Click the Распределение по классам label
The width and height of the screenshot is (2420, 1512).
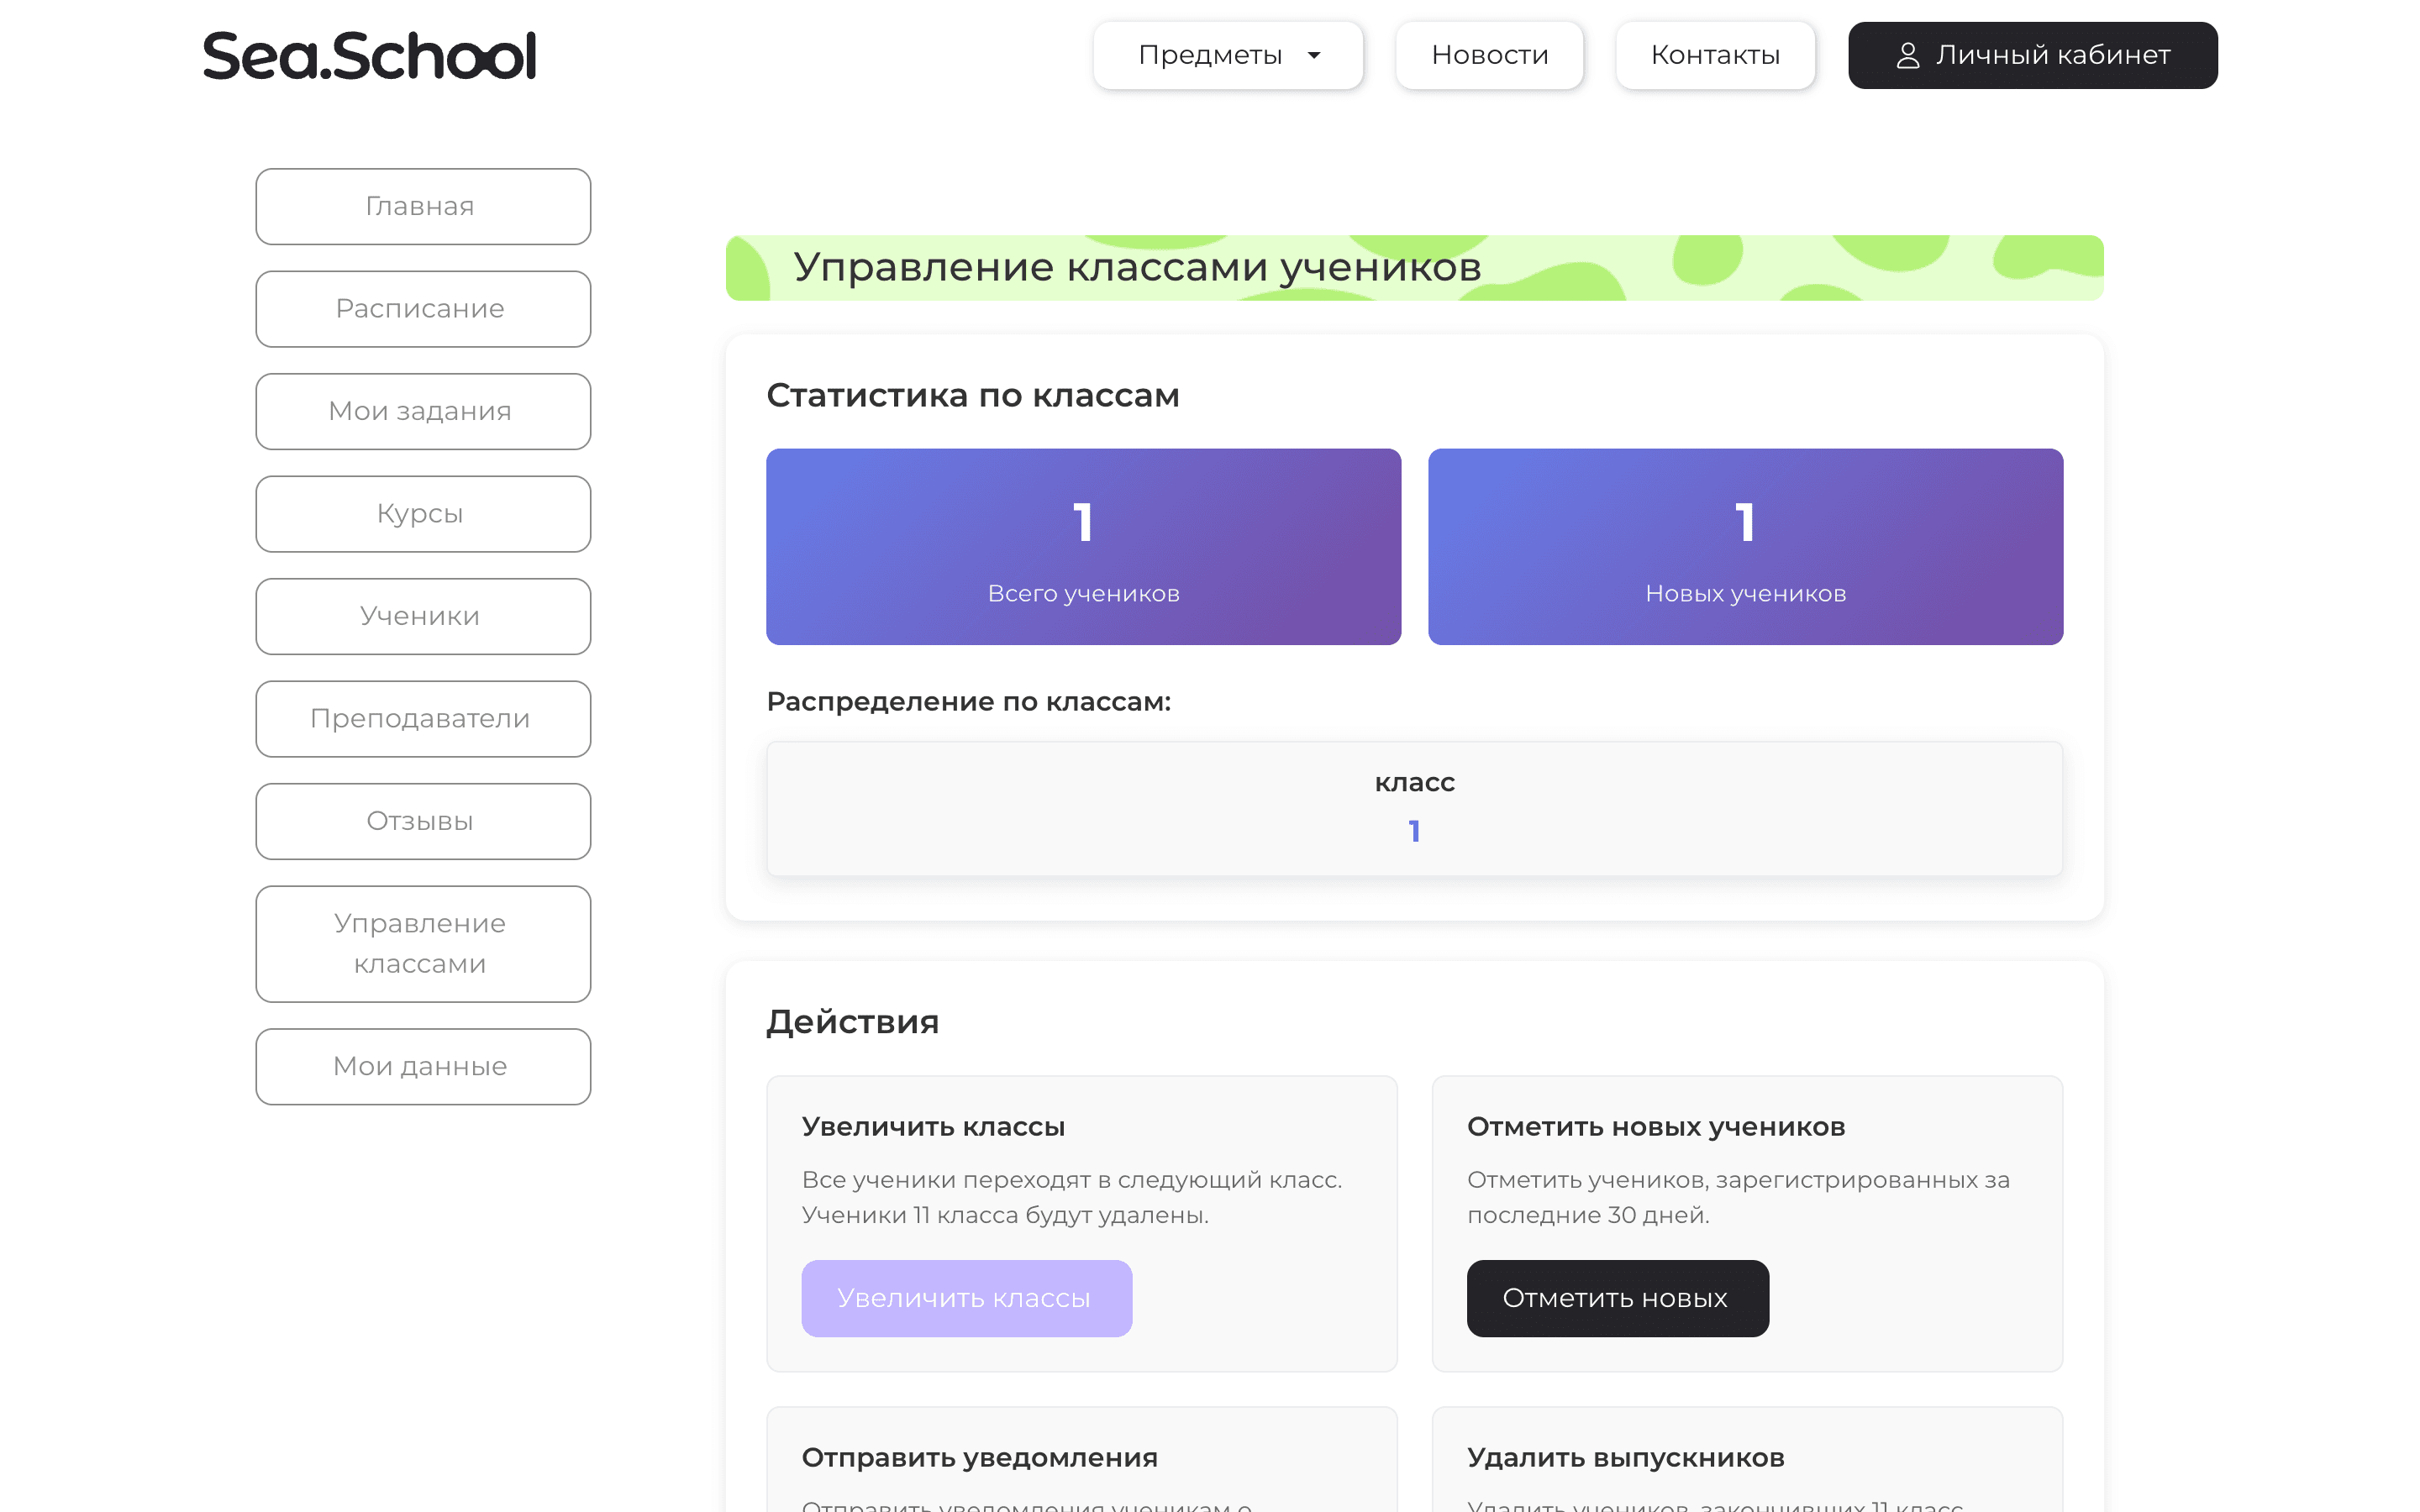pyautogui.click(x=968, y=702)
